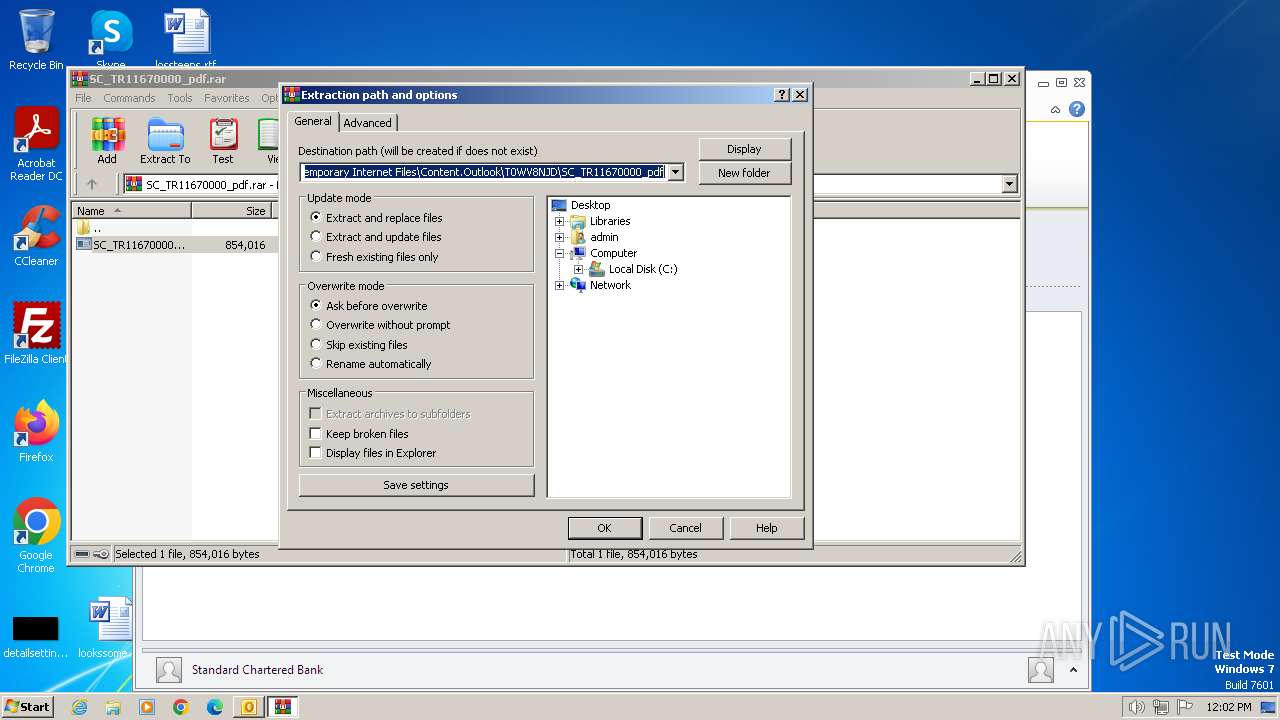
Task: Select the detailsettin desktop file
Action: [35, 636]
